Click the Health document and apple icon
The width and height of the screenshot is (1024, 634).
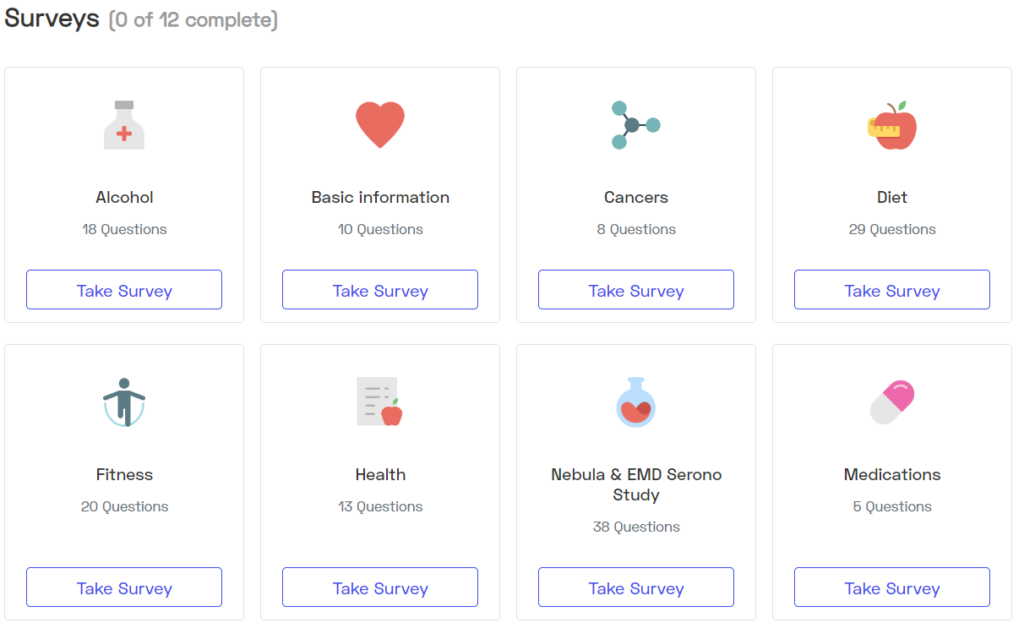379,402
